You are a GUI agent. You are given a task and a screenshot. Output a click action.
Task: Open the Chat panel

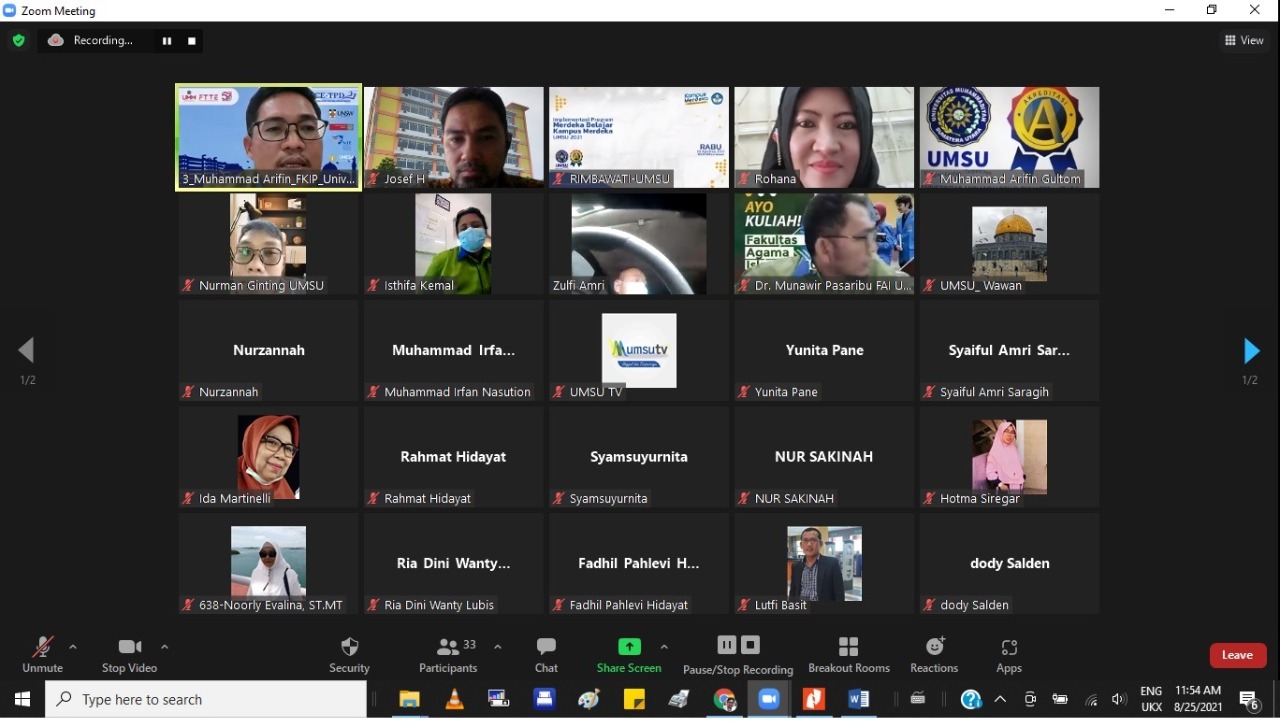coord(546,654)
